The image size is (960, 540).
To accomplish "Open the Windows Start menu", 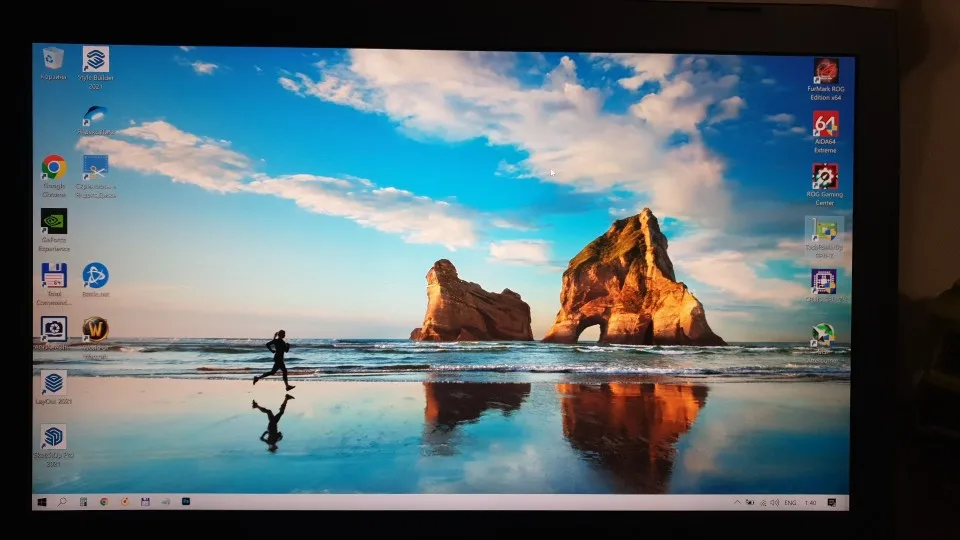I will 42,502.
